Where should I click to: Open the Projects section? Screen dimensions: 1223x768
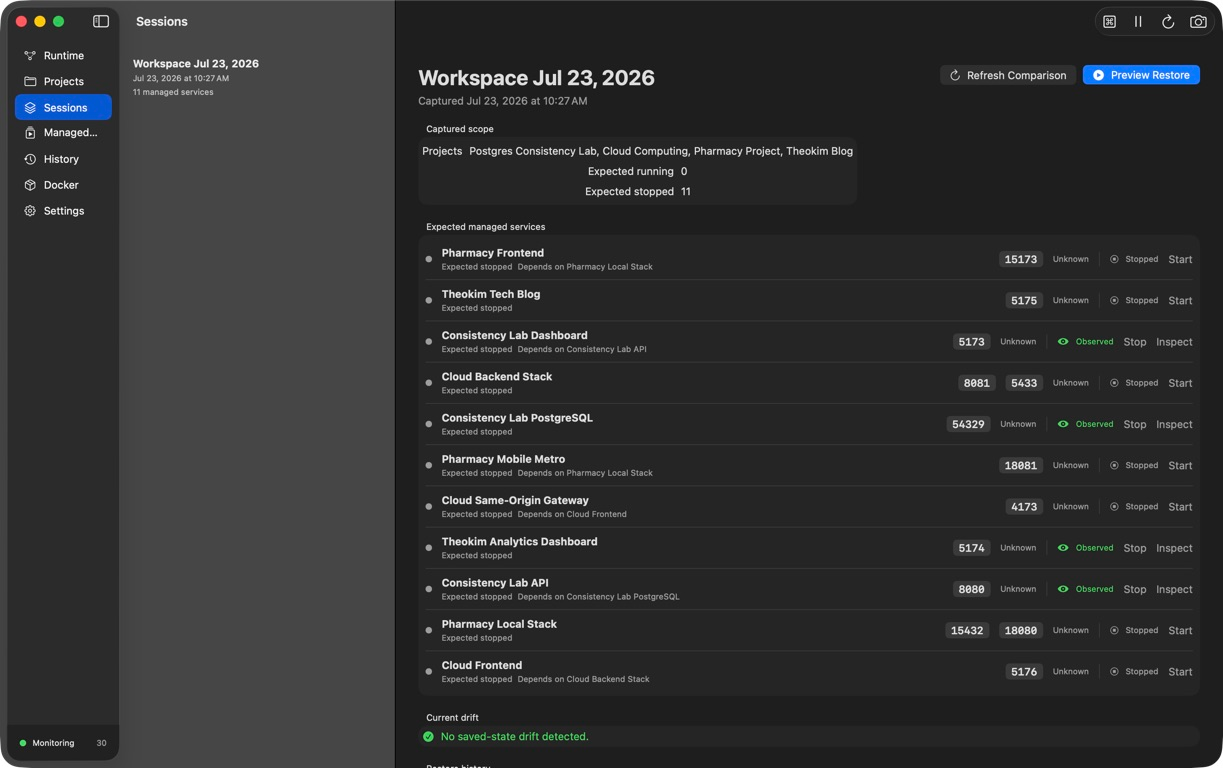tap(63, 82)
